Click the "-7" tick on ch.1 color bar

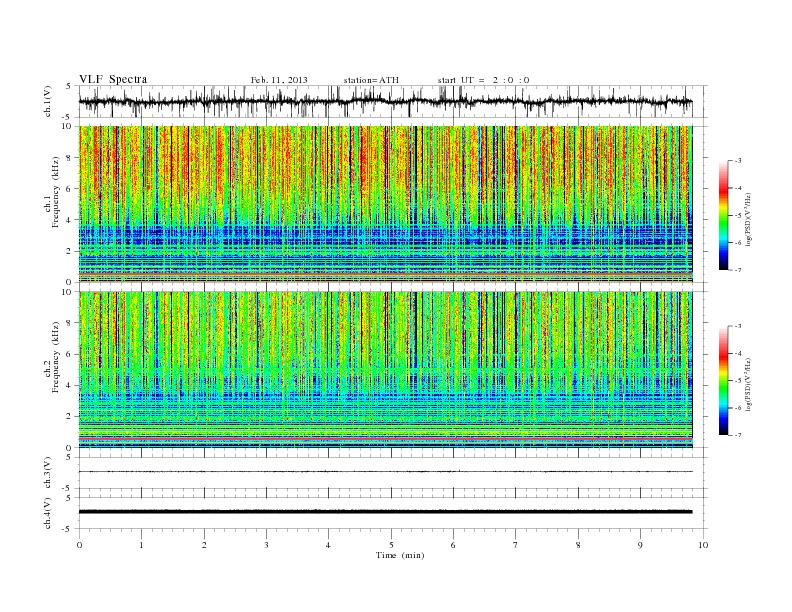[x=738, y=270]
